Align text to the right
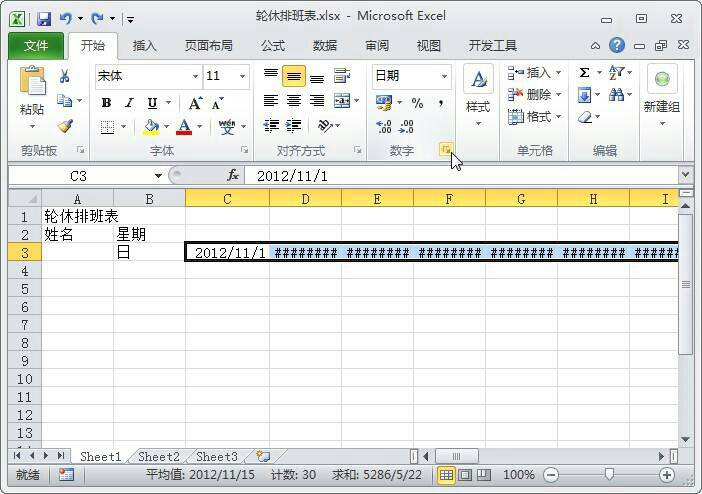Screen dimensions: 702x494 click(x=317, y=101)
